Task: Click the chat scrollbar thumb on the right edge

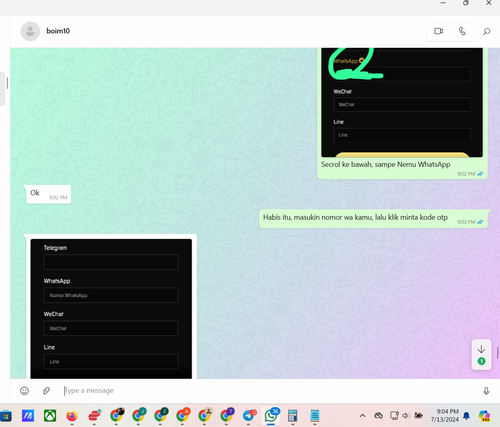Action: point(497,353)
